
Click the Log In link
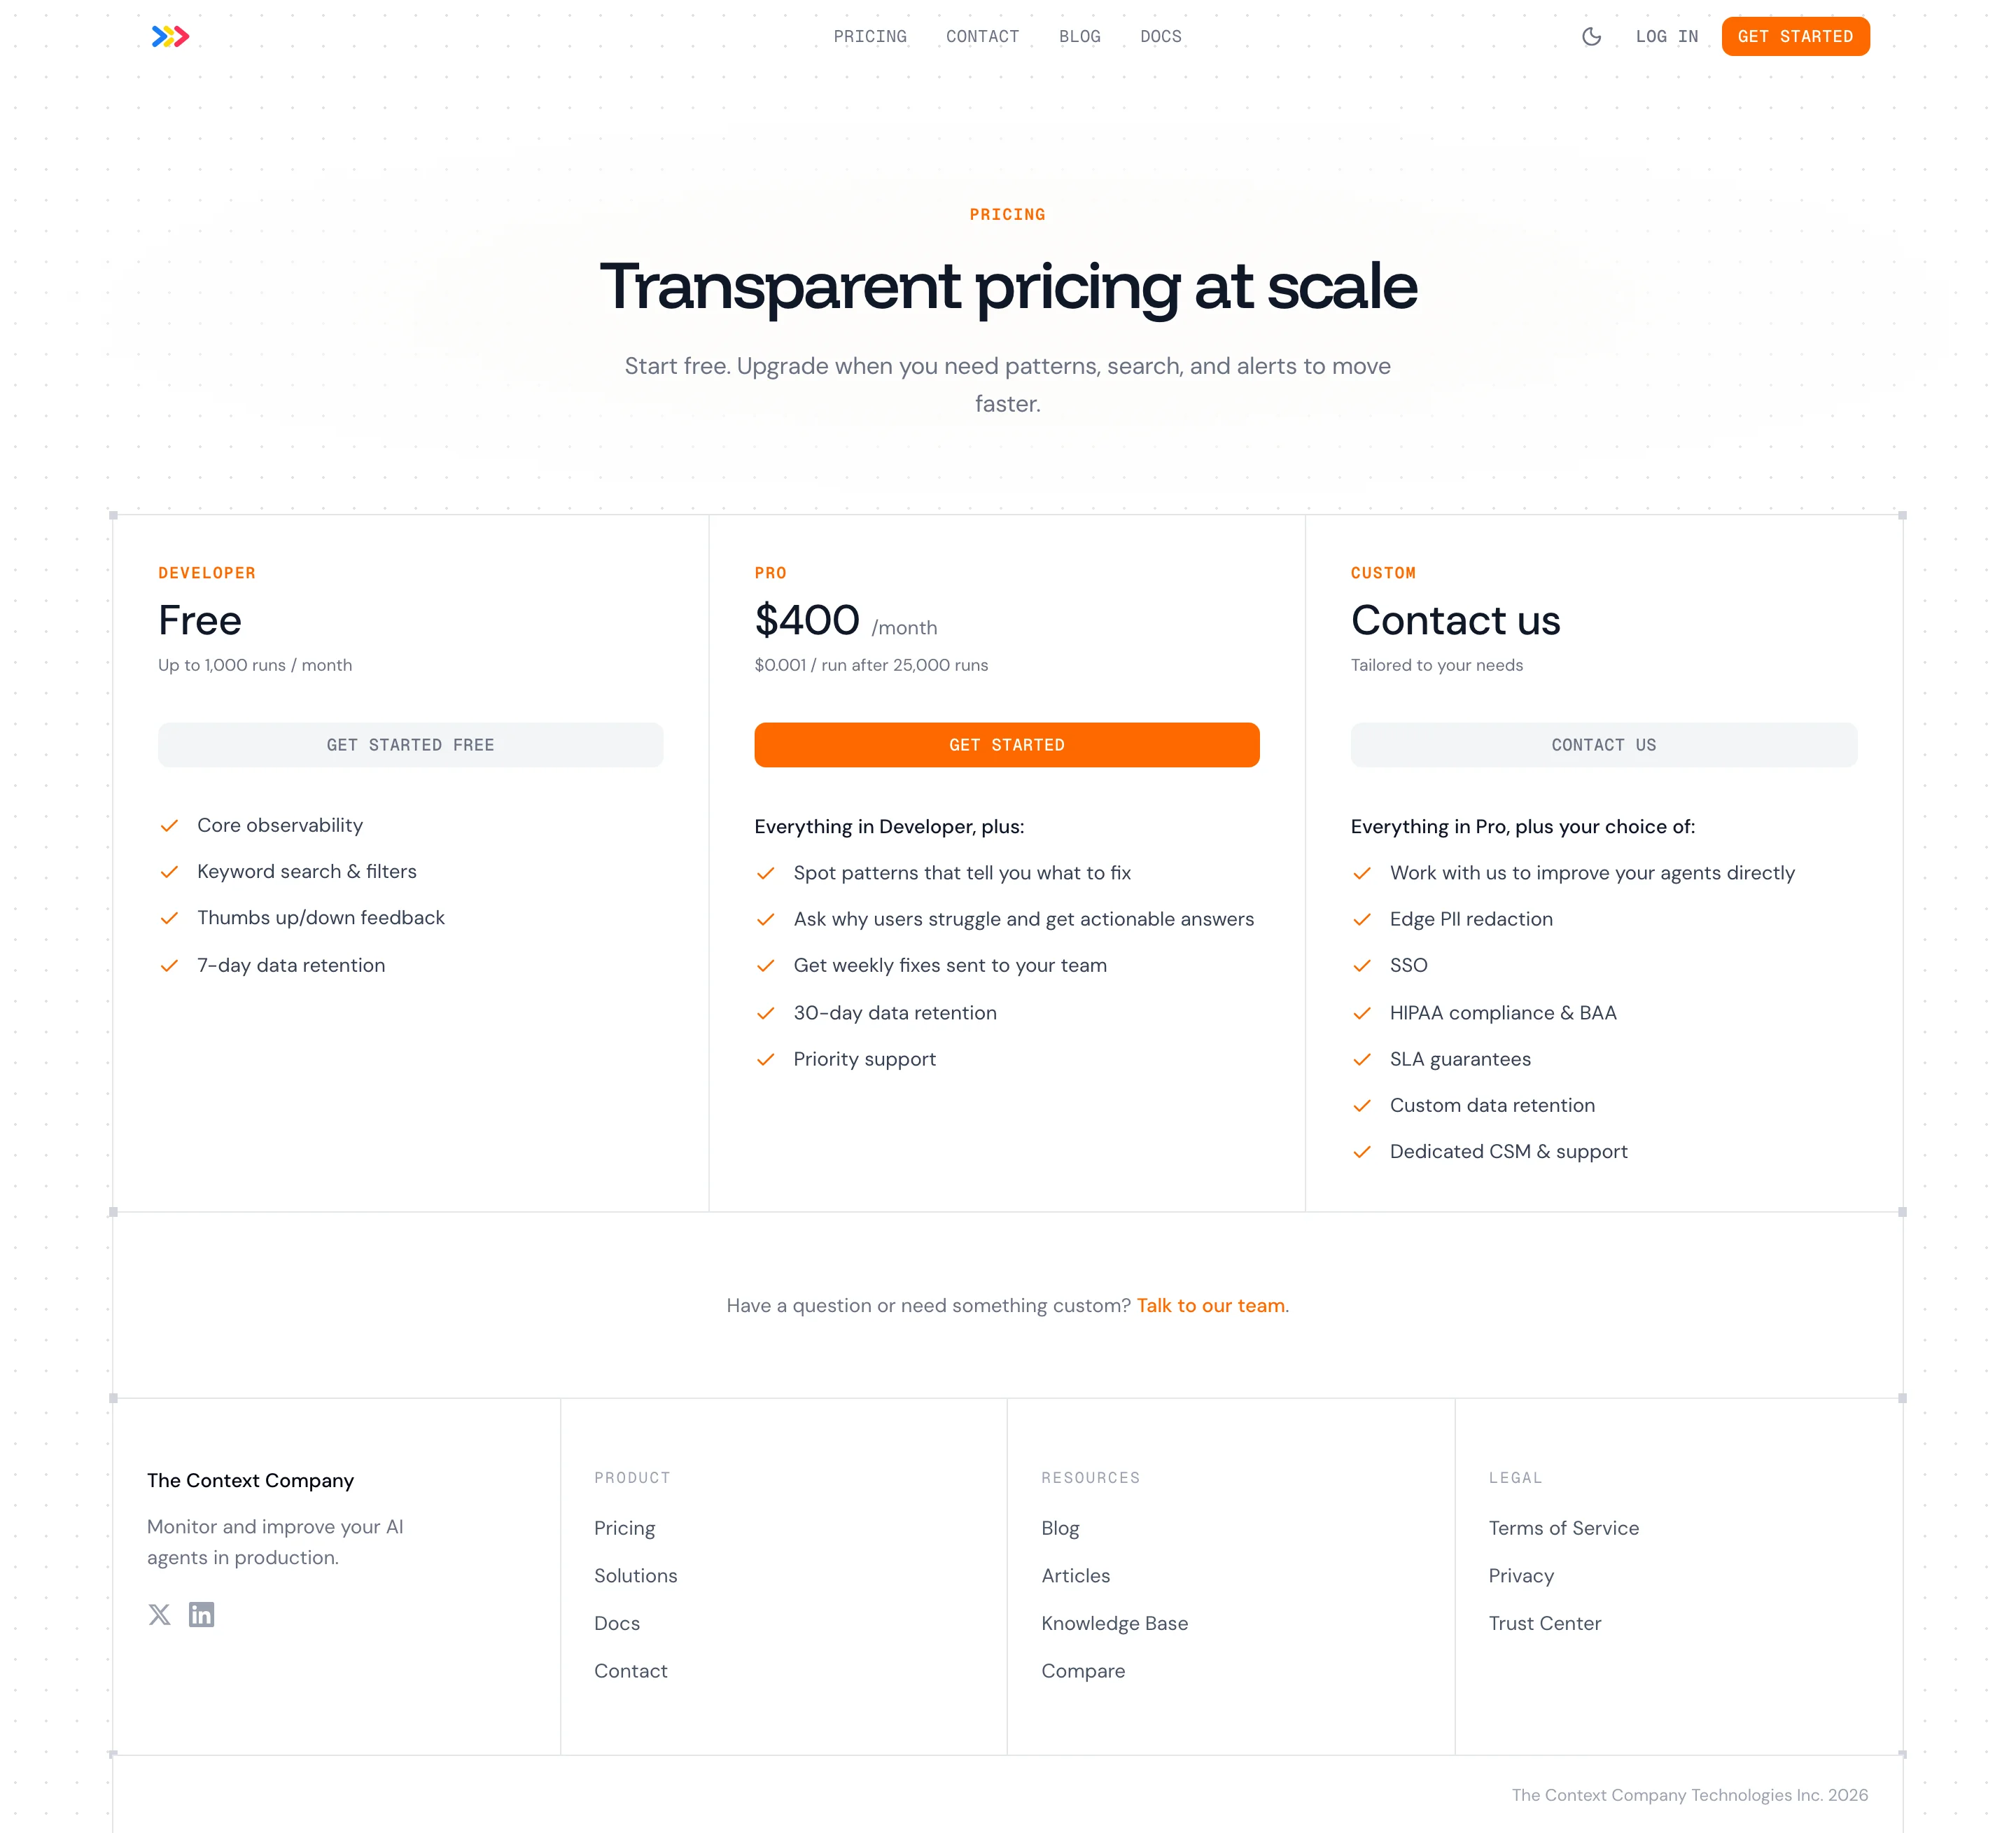[x=1666, y=37]
